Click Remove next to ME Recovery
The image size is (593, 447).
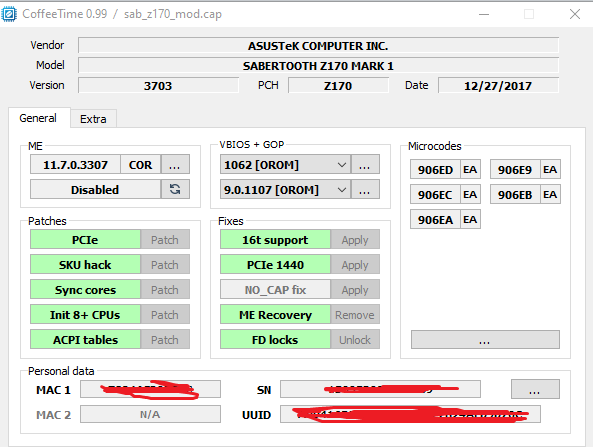click(355, 314)
